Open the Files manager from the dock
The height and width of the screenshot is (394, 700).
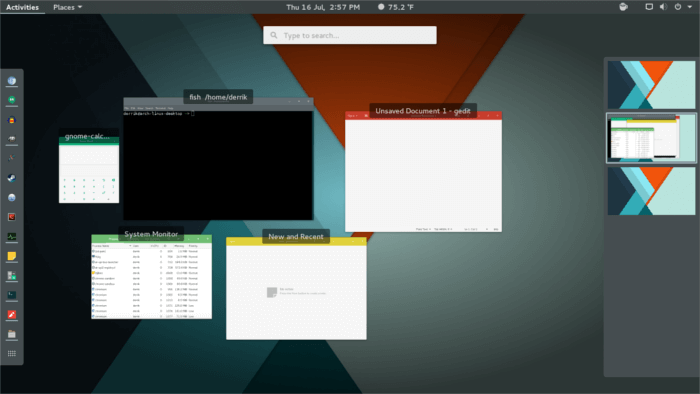pos(12,334)
